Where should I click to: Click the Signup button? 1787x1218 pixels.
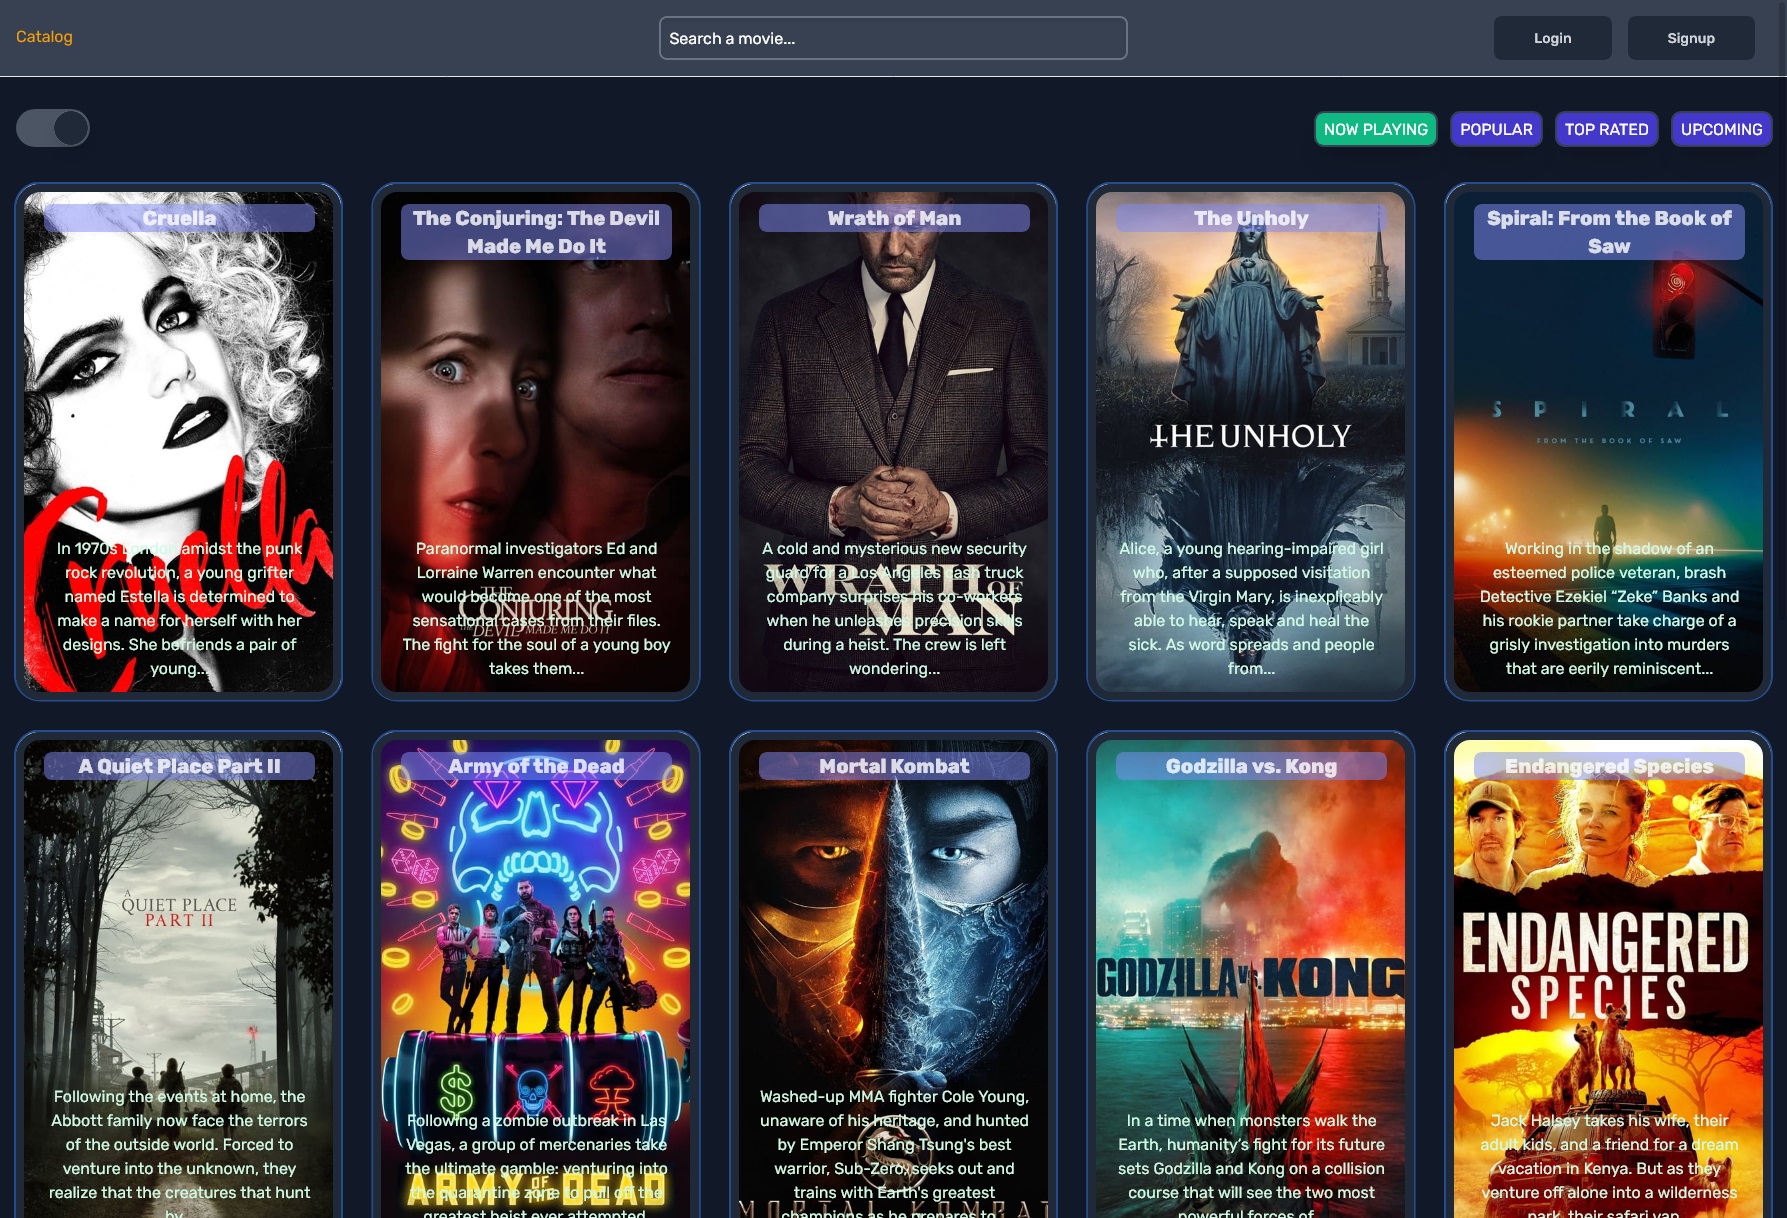click(1691, 38)
